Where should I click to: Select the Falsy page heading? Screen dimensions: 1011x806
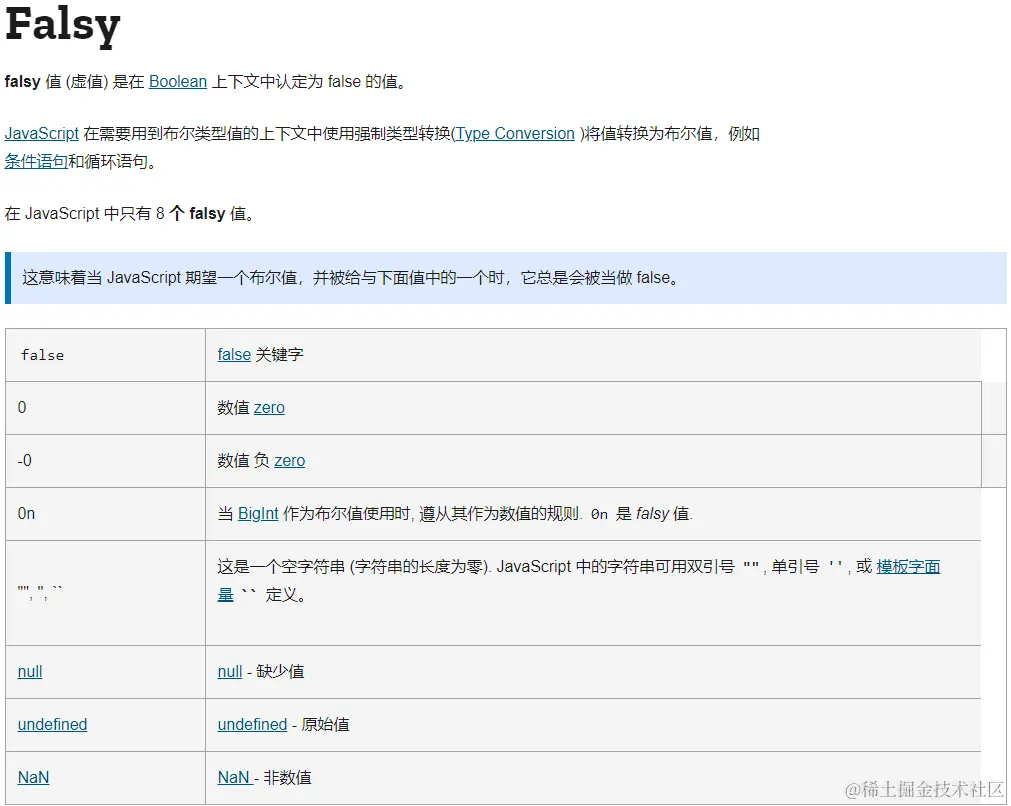click(x=63, y=26)
